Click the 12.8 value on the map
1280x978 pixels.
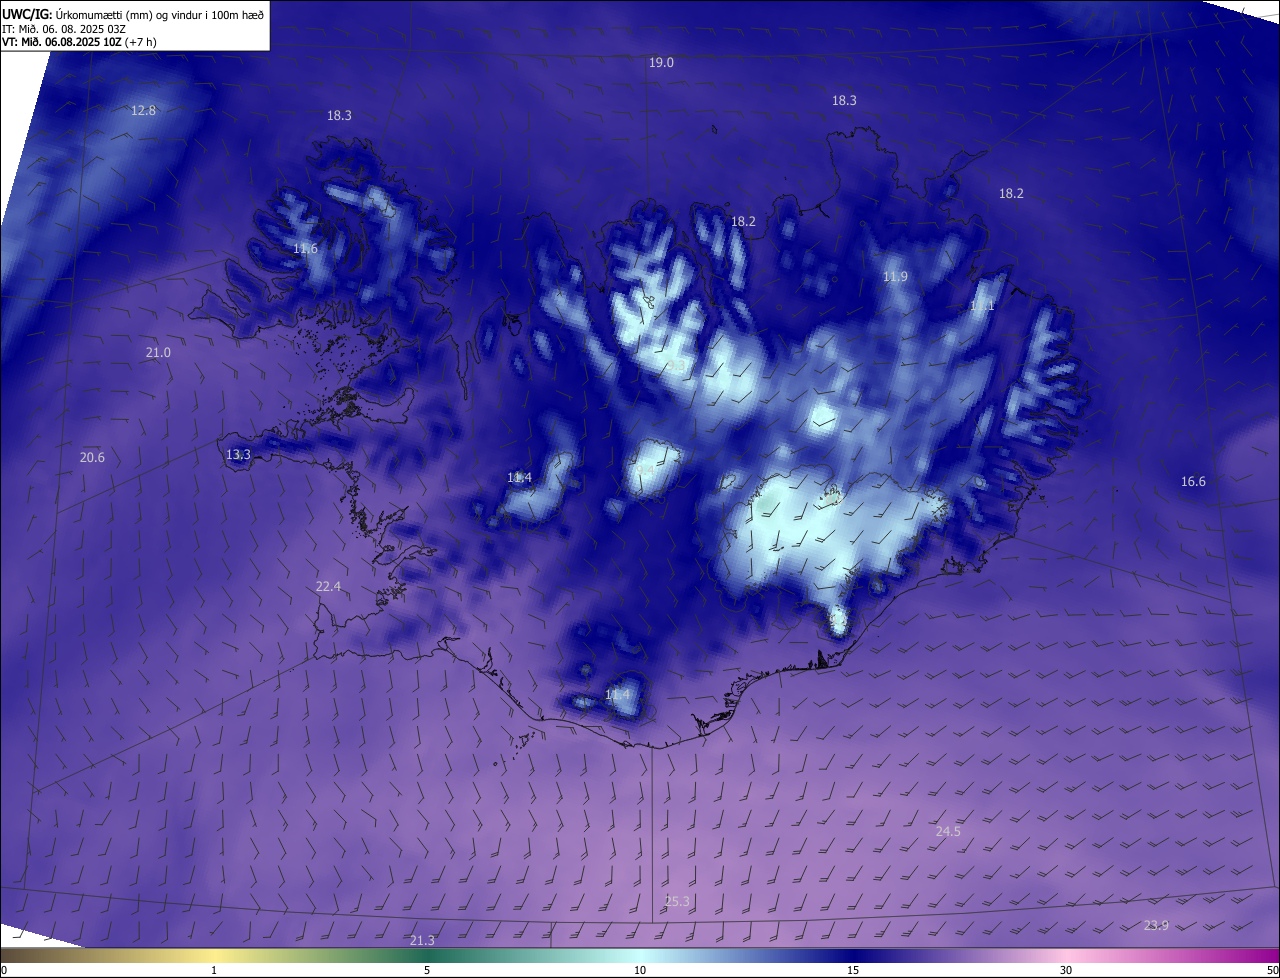(143, 110)
